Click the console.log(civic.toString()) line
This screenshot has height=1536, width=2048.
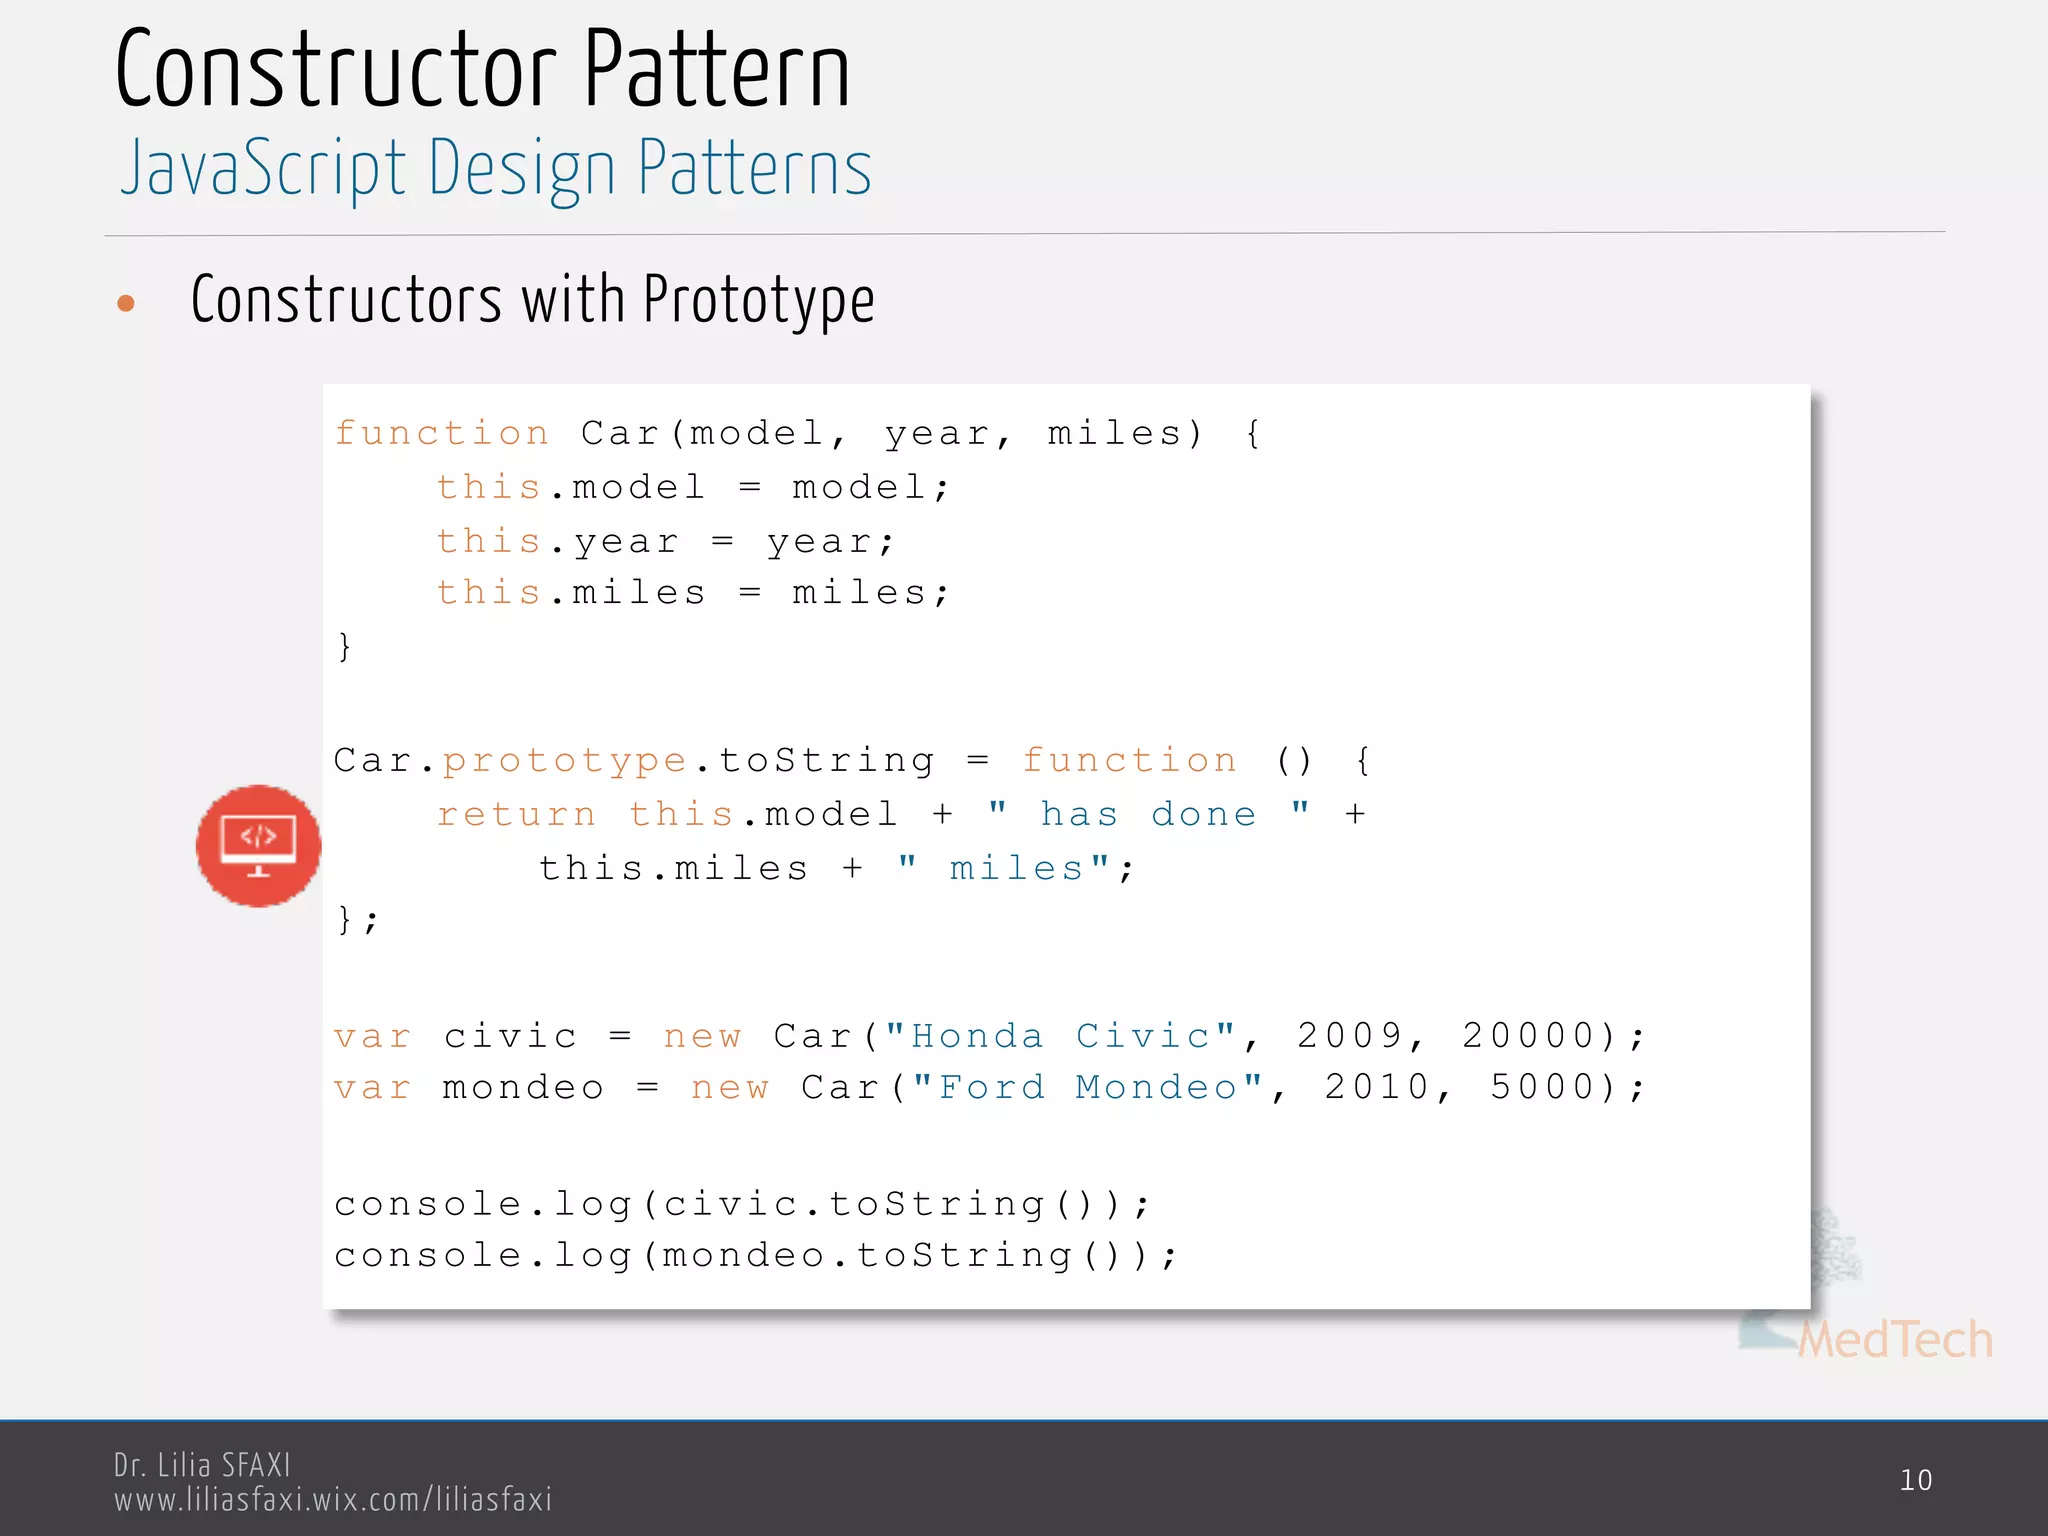[x=742, y=1204]
